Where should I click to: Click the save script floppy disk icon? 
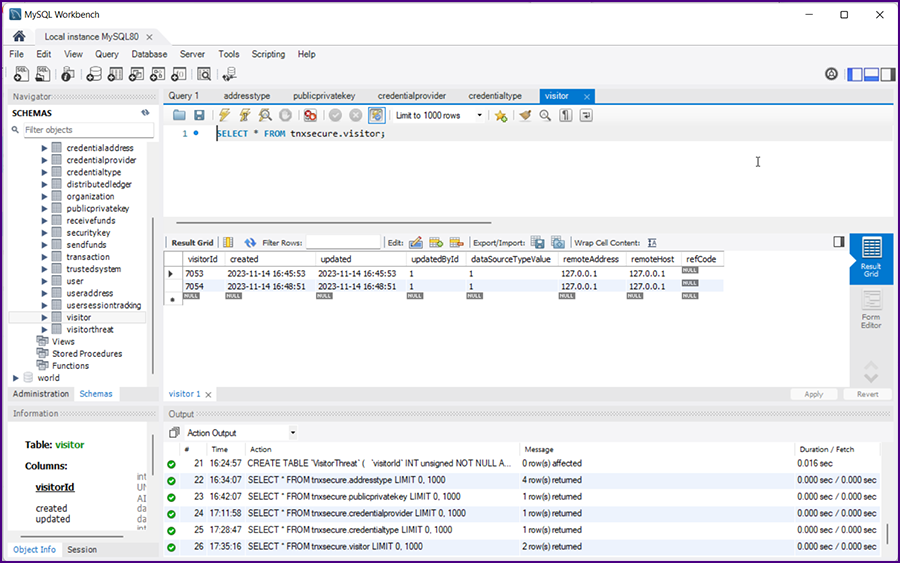tap(199, 116)
